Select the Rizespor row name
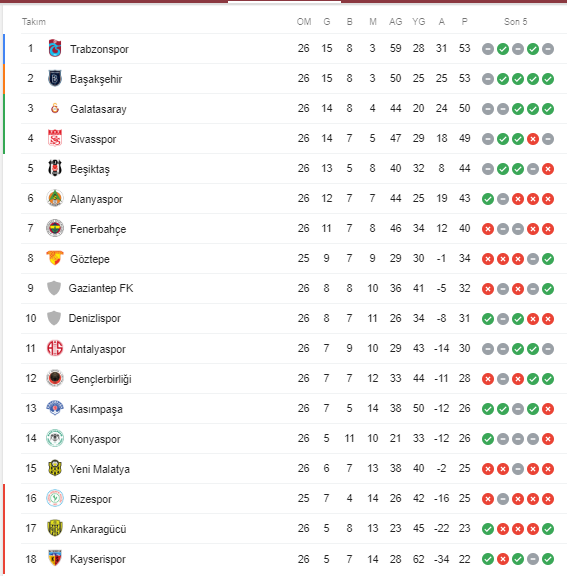Image resolution: width=567 pixels, height=576 pixels. (x=91, y=499)
